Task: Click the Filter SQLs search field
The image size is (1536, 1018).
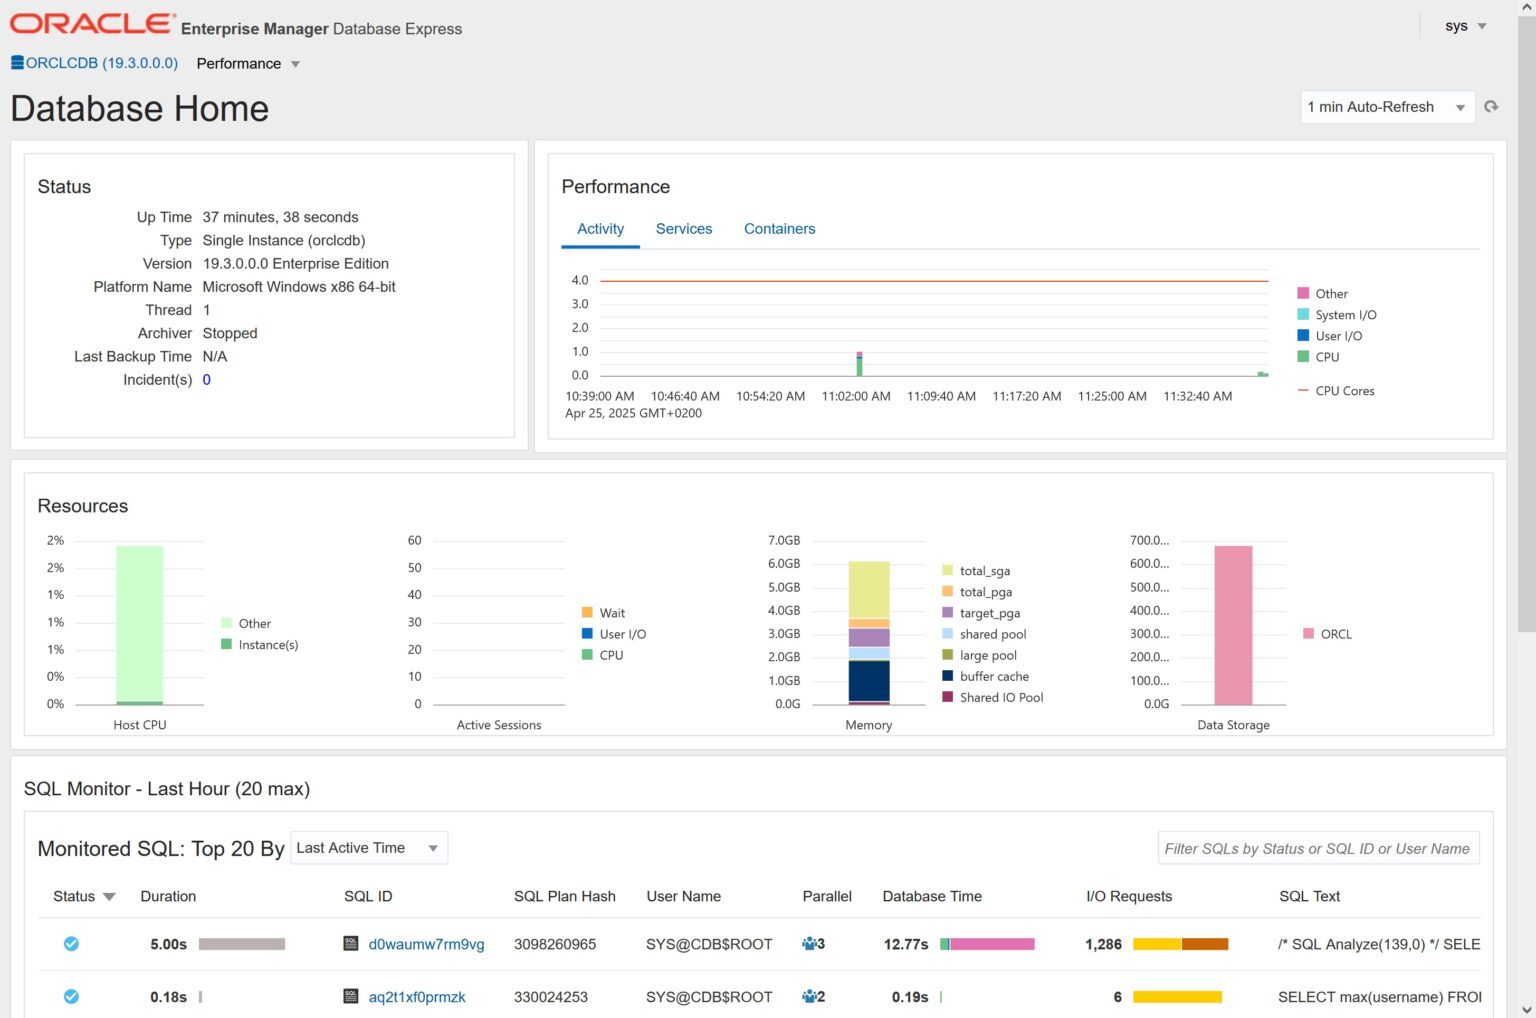Action: (x=1317, y=848)
